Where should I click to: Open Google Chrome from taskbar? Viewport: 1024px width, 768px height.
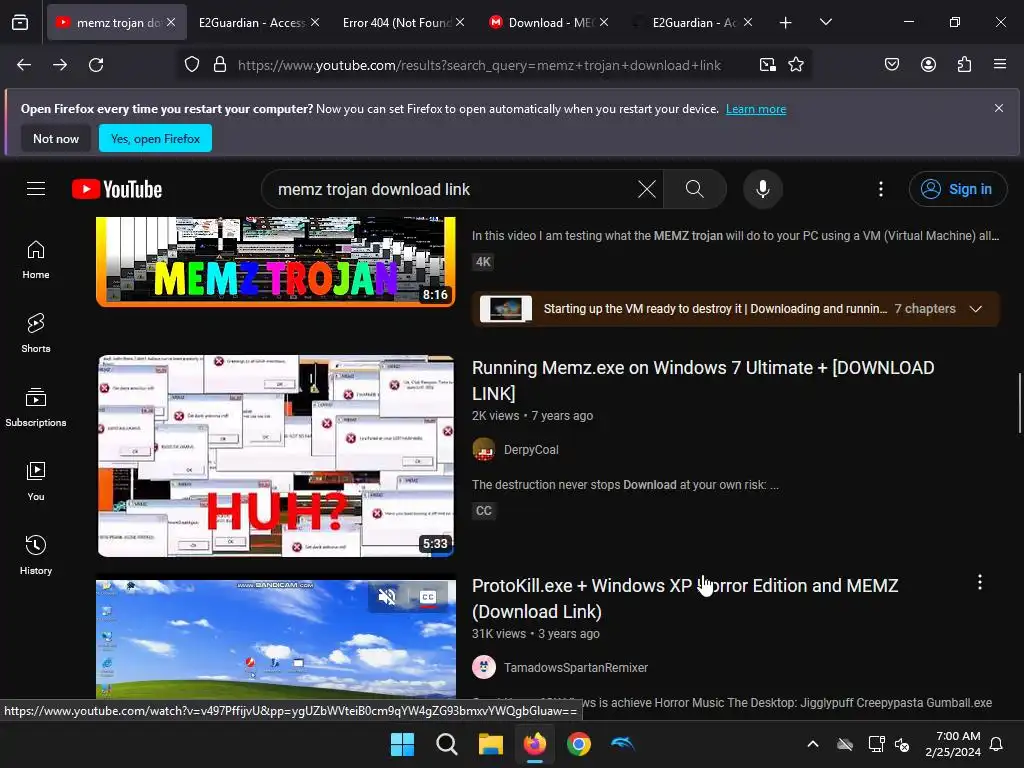point(579,744)
